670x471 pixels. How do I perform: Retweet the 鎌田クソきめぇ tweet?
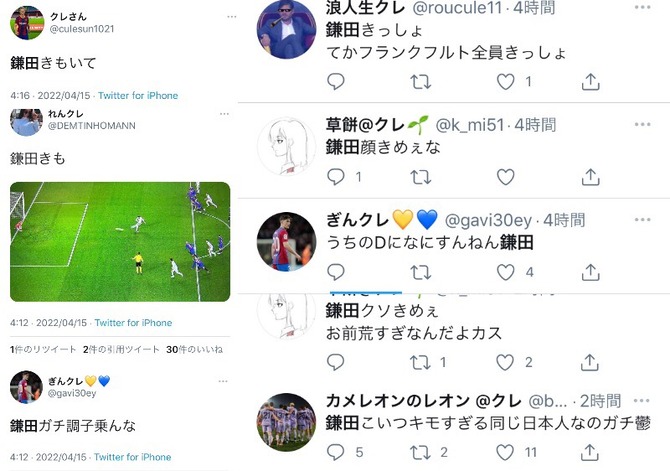point(420,362)
